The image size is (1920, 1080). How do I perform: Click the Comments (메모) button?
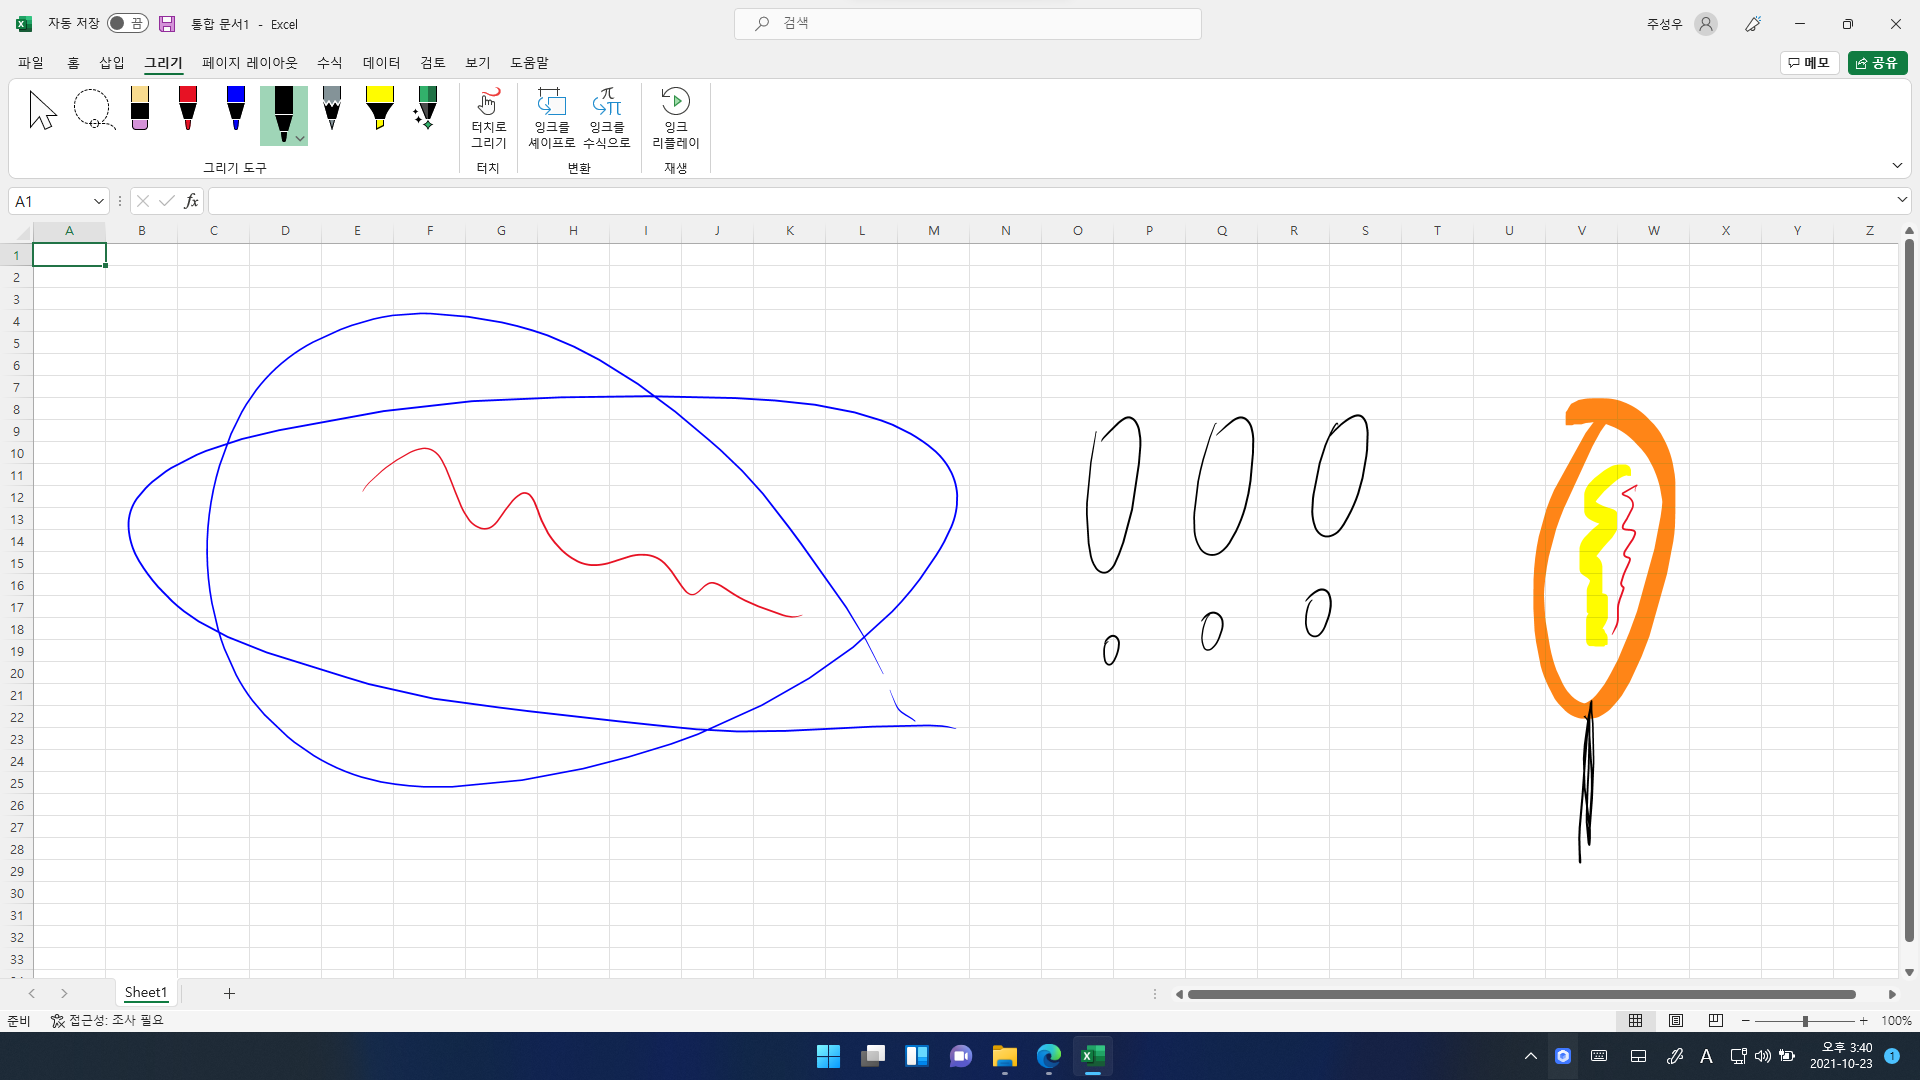tap(1810, 62)
